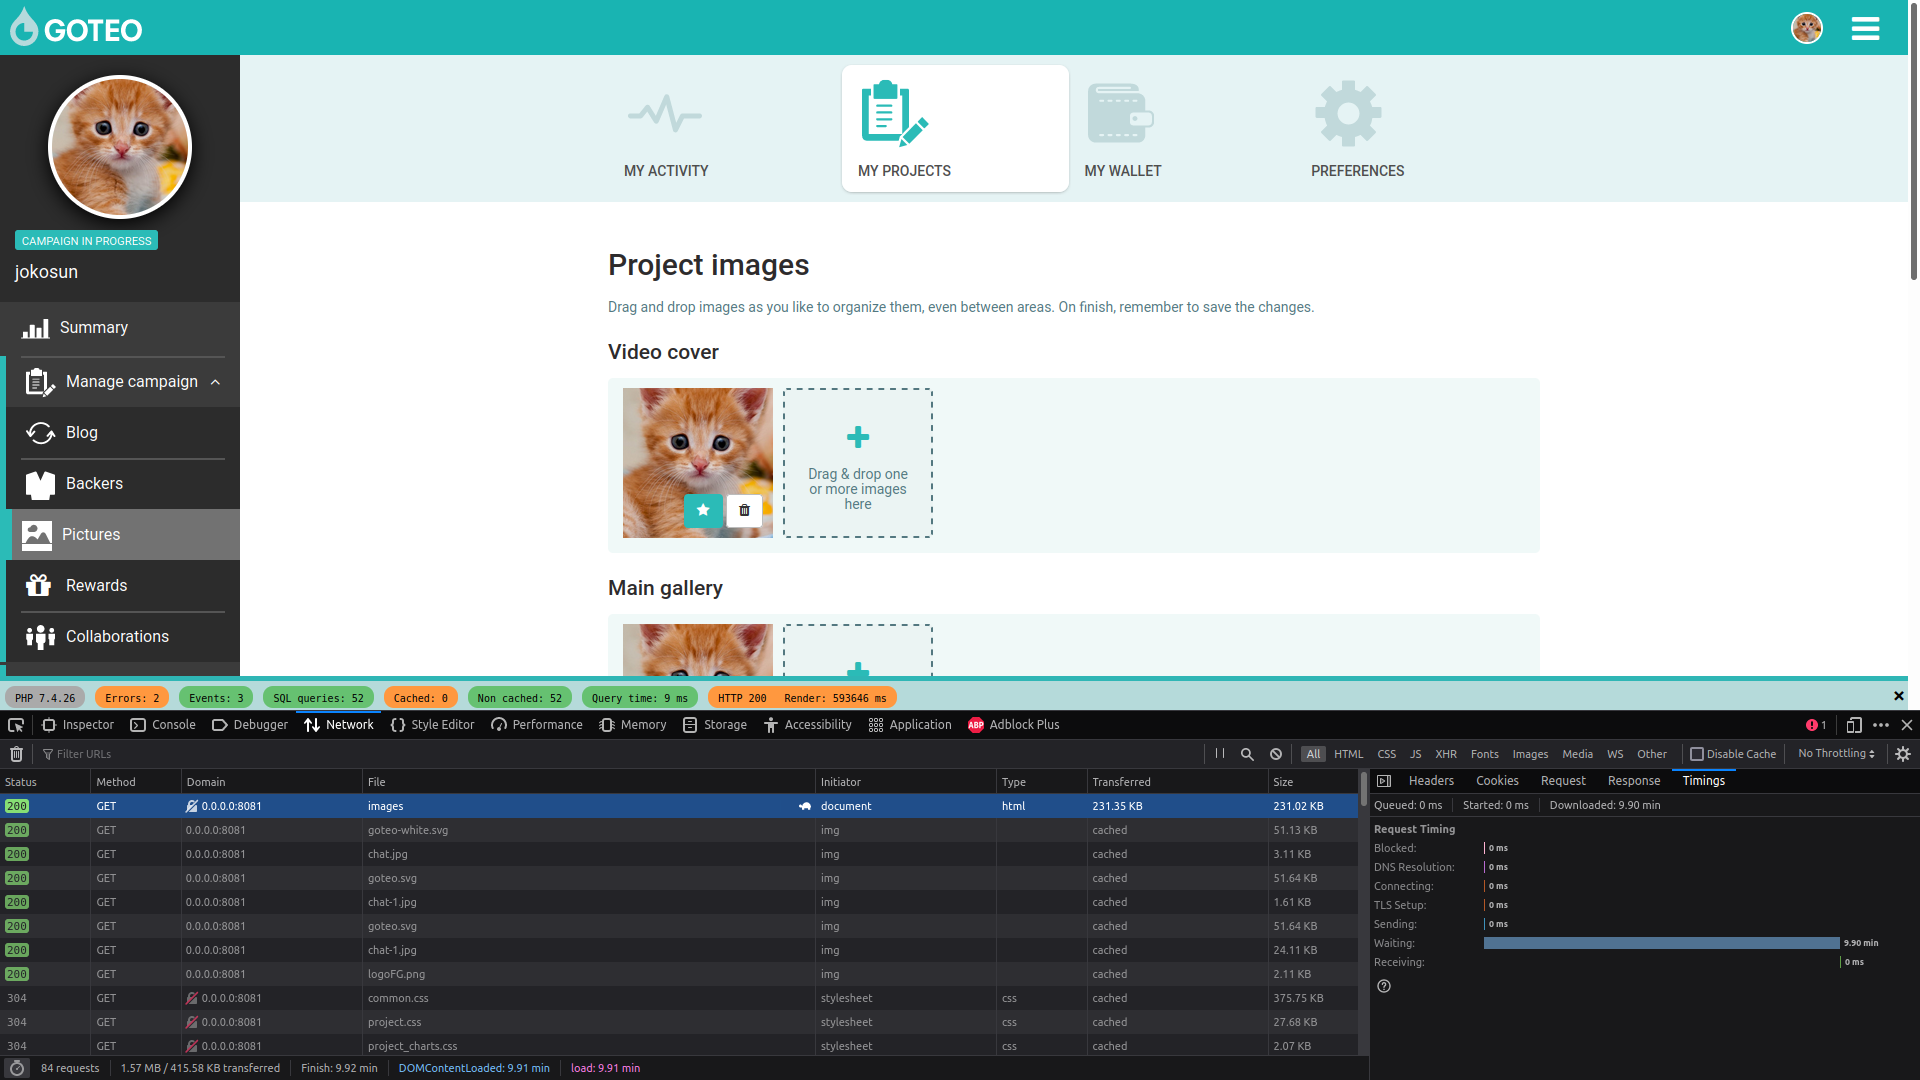The width and height of the screenshot is (1920, 1080).
Task: Click the request blocking icon
Action: click(x=1276, y=754)
